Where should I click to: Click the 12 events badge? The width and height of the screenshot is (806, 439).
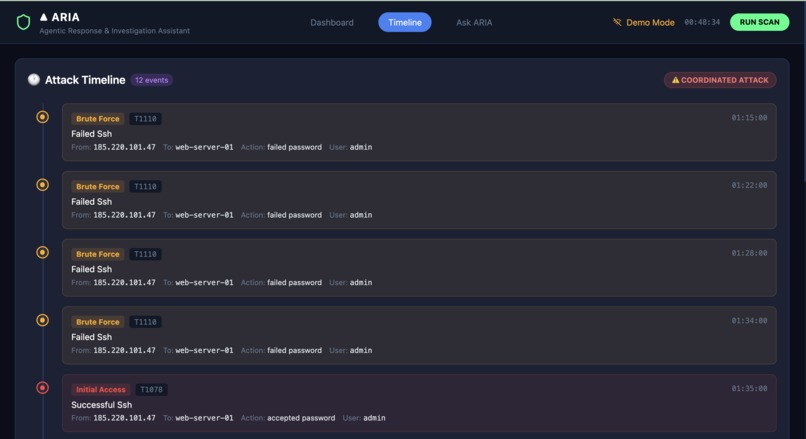coord(152,80)
